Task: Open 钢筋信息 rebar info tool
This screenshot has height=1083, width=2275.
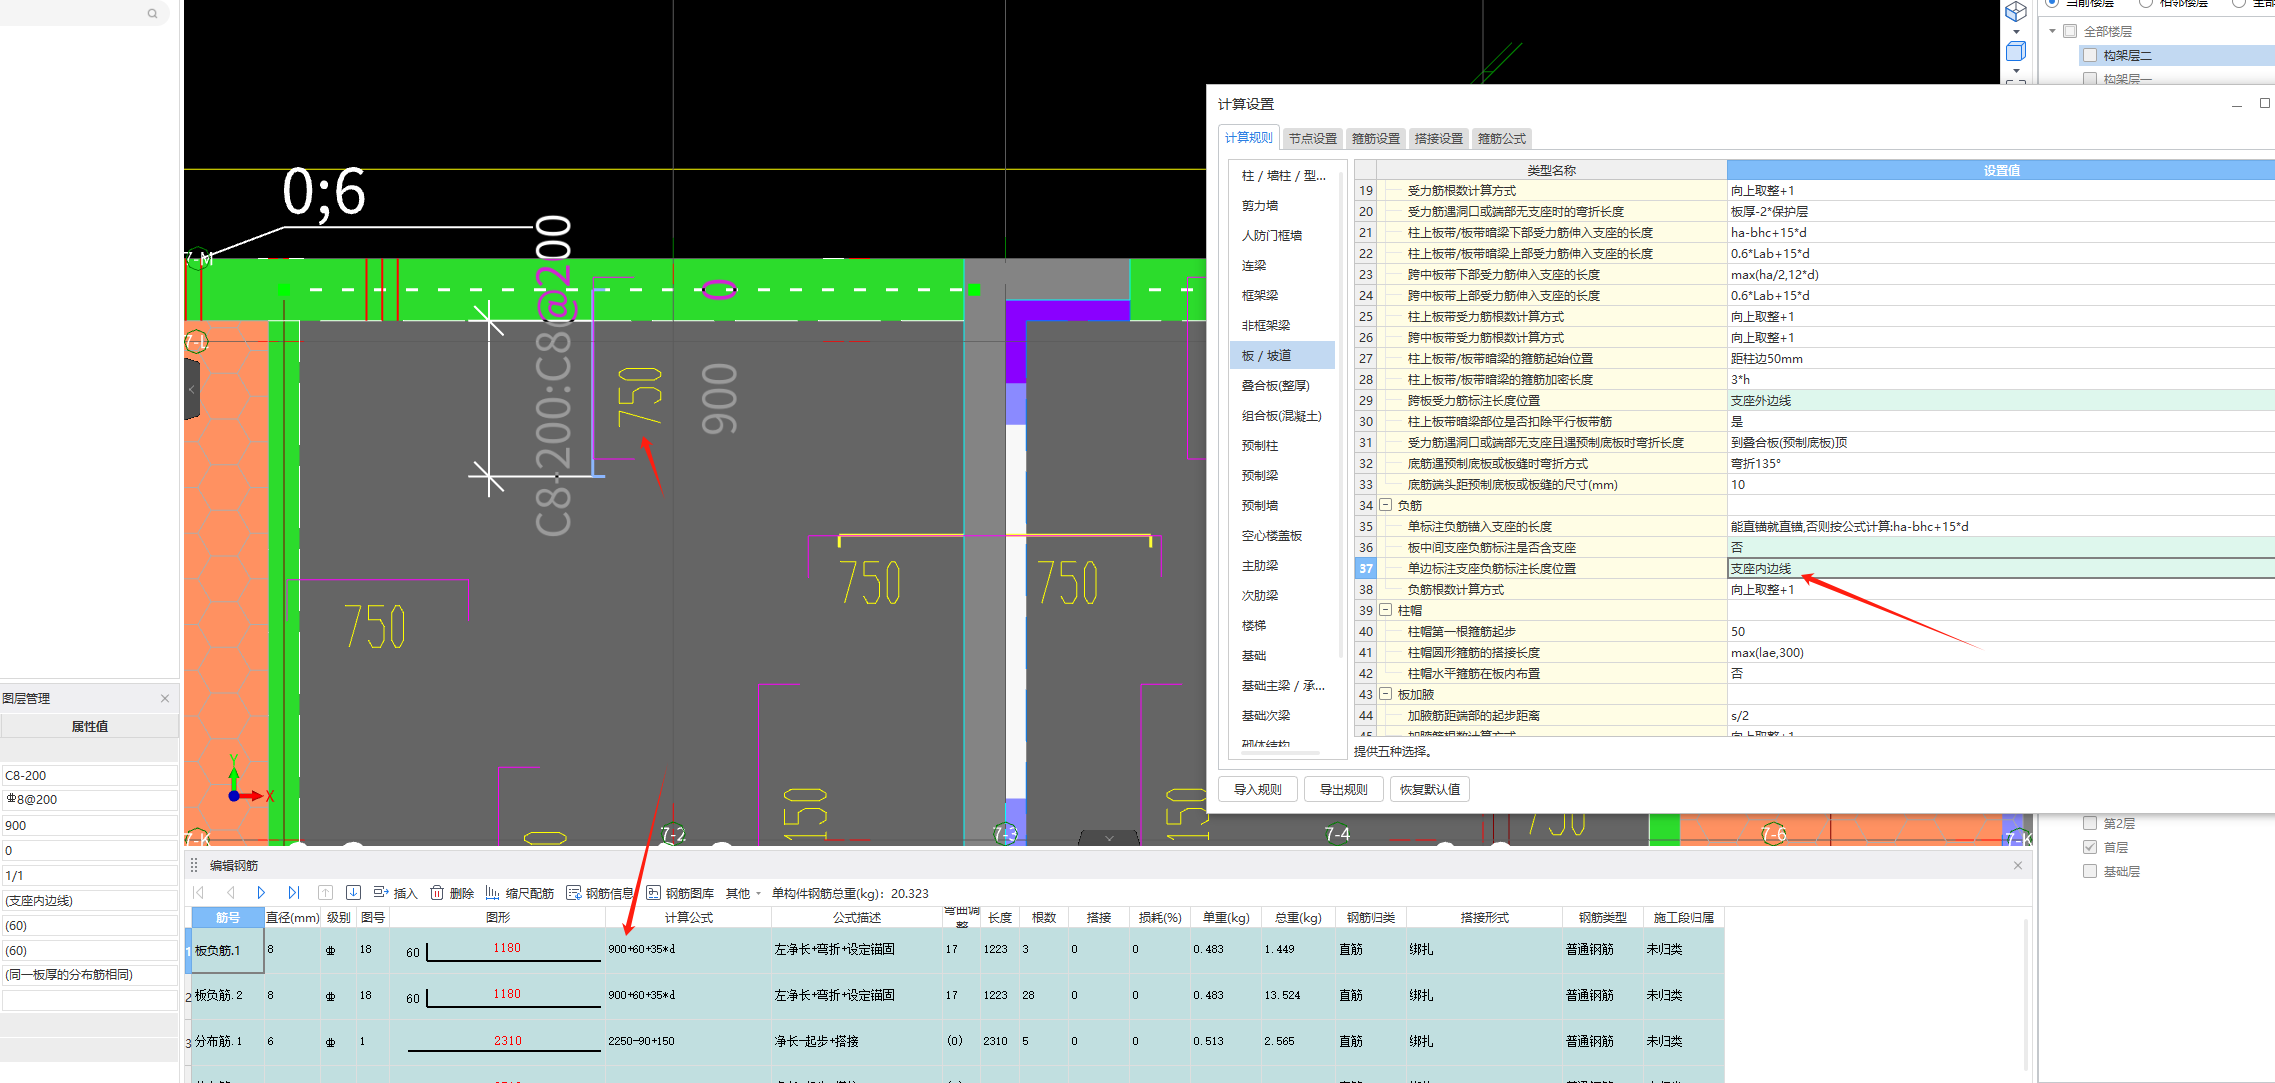Action: [x=600, y=893]
